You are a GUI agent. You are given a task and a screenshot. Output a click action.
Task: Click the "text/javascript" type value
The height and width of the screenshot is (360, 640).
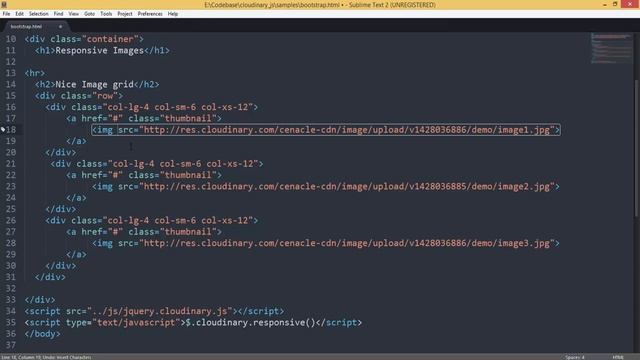coord(136,322)
